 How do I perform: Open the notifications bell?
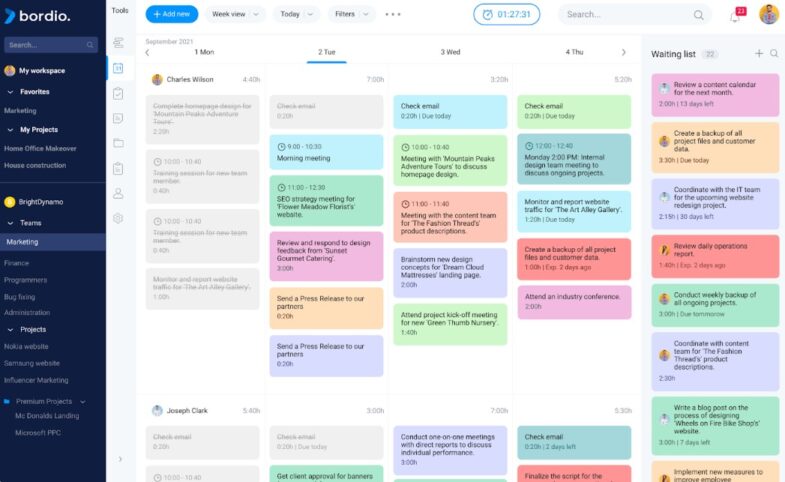pyautogui.click(x=734, y=17)
